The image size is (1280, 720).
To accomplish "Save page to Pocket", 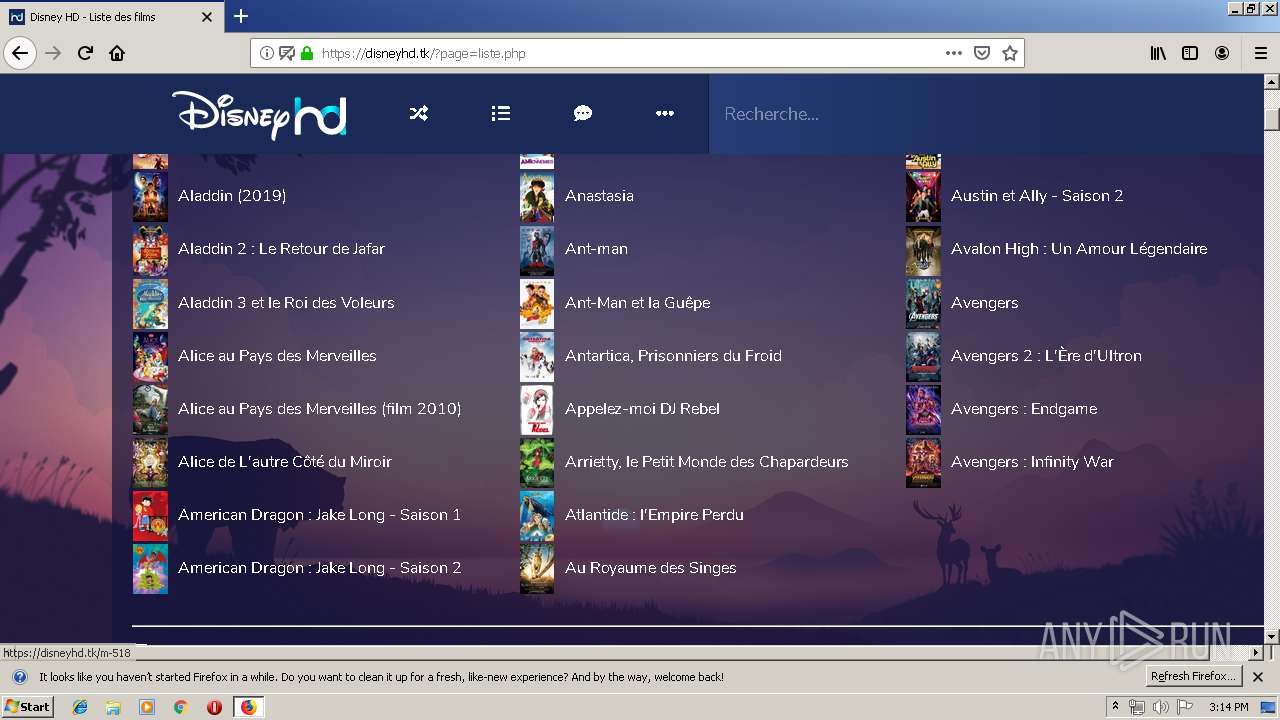I will 982,53.
